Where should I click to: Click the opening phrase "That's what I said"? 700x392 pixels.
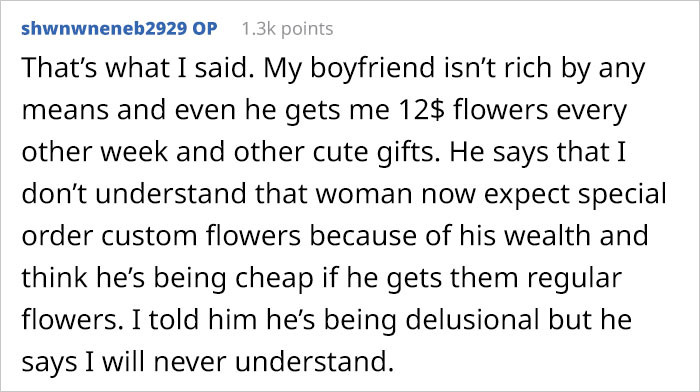137,68
